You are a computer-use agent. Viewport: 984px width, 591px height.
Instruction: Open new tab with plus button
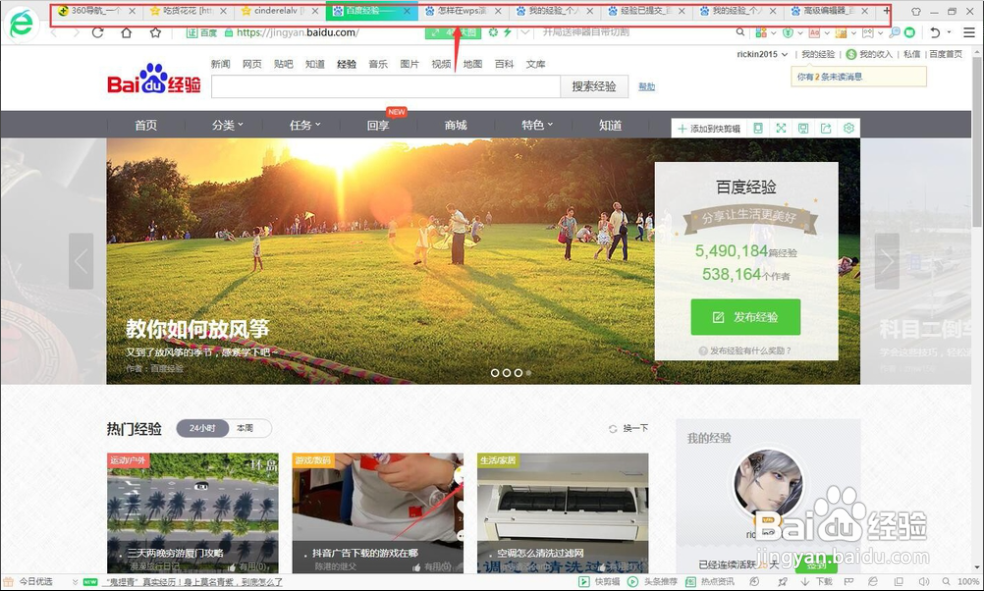pyautogui.click(x=887, y=11)
